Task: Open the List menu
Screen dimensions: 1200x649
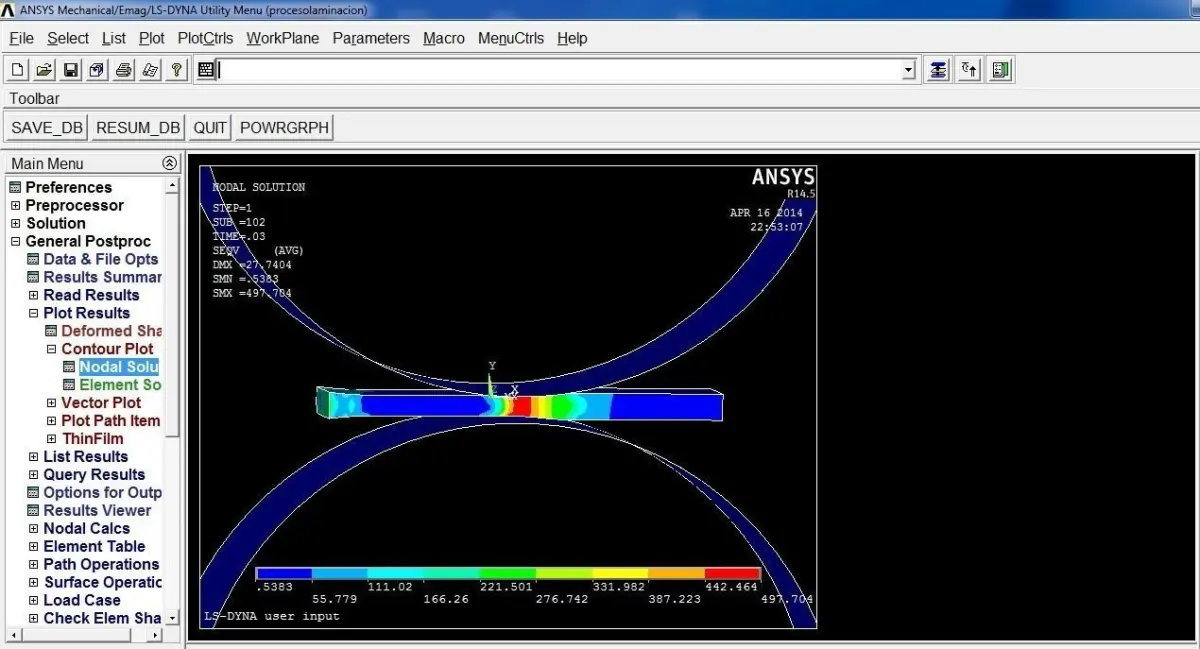Action: (x=114, y=38)
